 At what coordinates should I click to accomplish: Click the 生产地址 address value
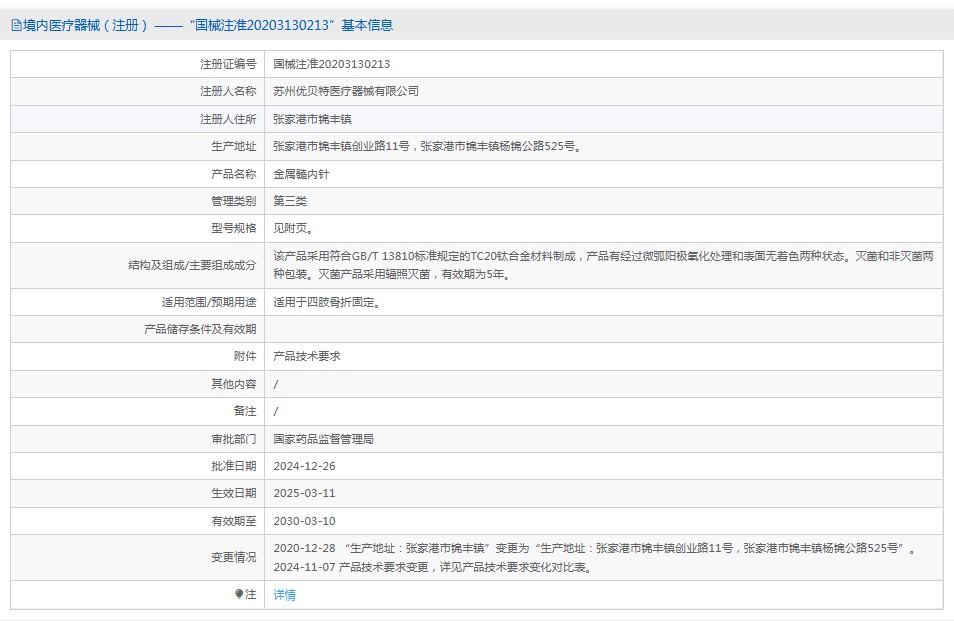point(427,146)
